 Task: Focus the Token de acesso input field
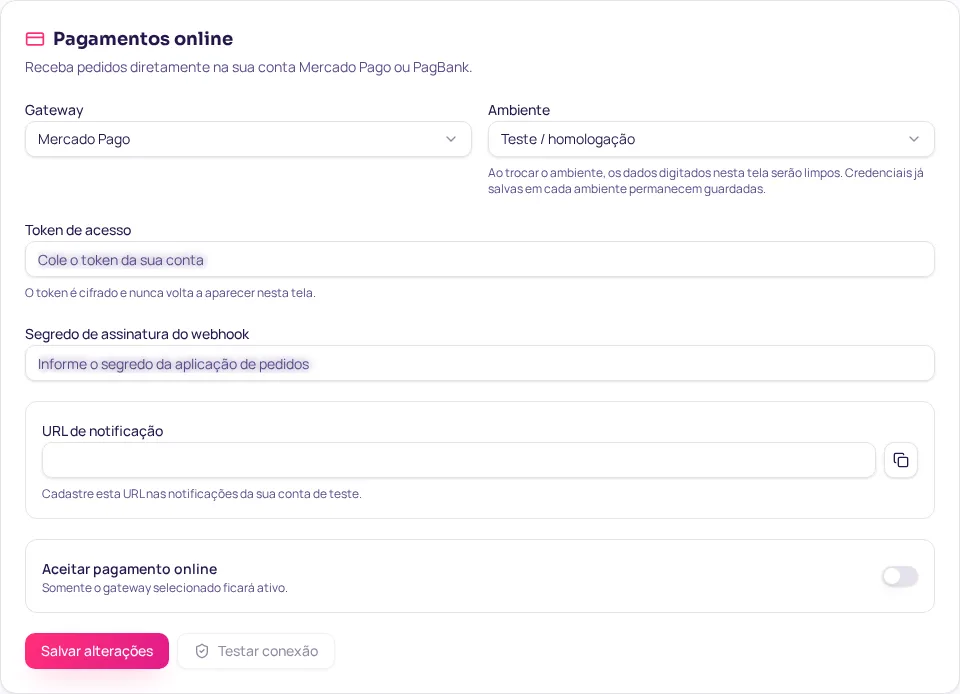(x=479, y=259)
